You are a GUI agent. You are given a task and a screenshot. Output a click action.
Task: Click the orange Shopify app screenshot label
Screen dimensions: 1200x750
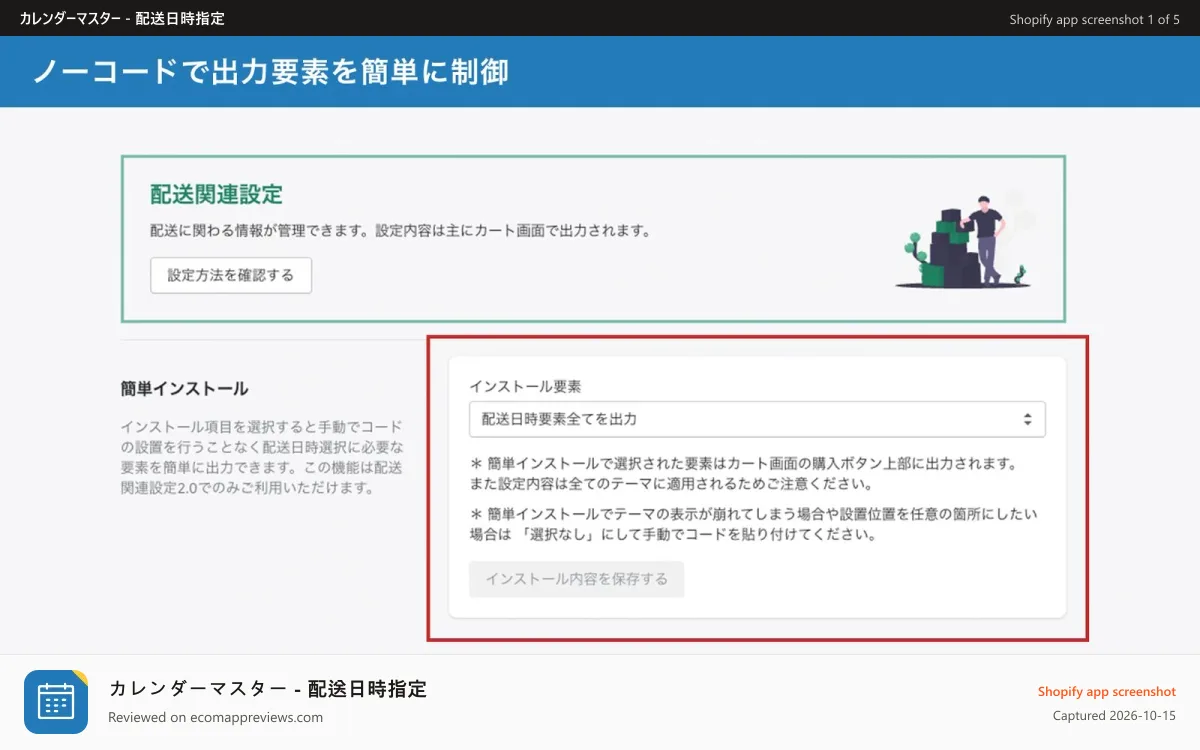1107,691
